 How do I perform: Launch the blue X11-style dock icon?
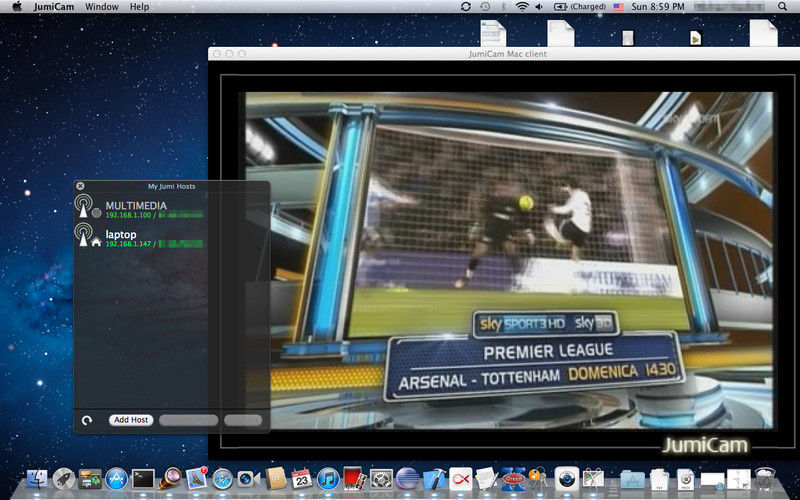(513, 479)
